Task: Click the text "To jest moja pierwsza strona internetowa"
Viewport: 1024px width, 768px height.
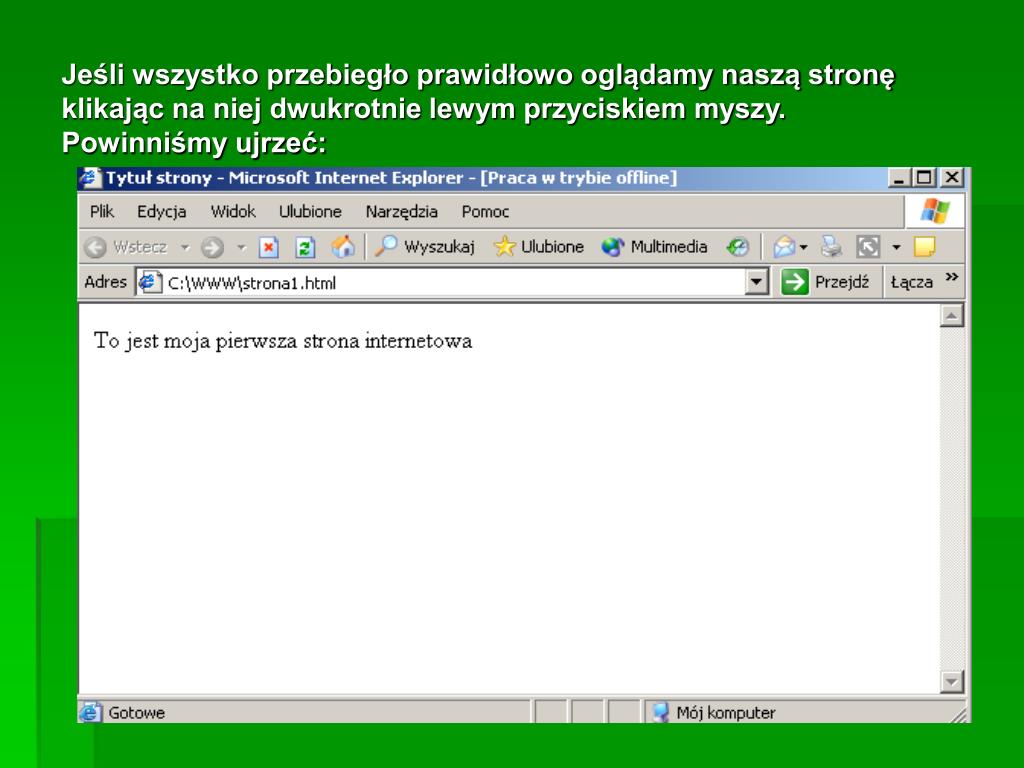Action: (283, 341)
